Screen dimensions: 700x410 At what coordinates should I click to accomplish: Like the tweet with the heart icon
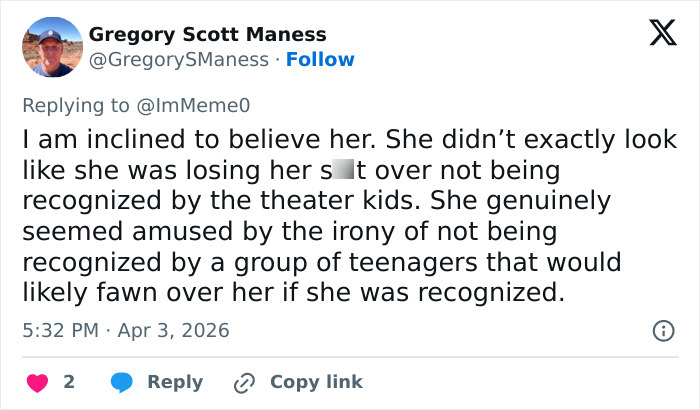[x=37, y=382]
